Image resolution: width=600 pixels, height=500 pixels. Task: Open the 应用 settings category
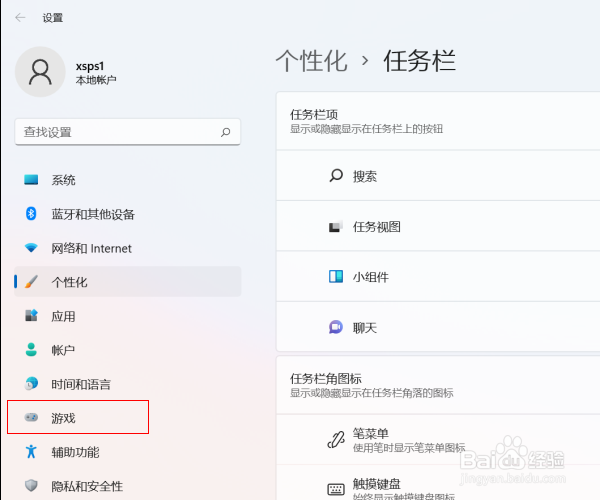[127, 316]
